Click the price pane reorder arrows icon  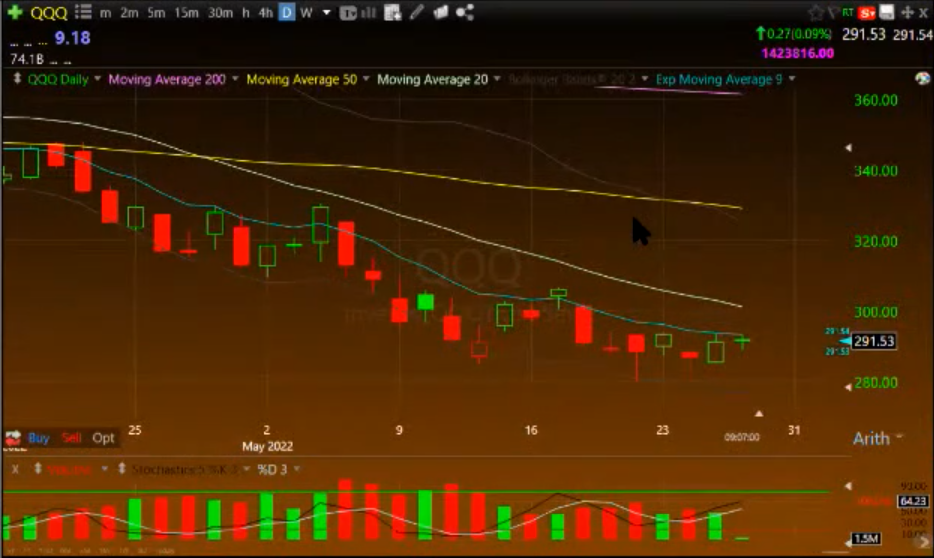(x=17, y=79)
